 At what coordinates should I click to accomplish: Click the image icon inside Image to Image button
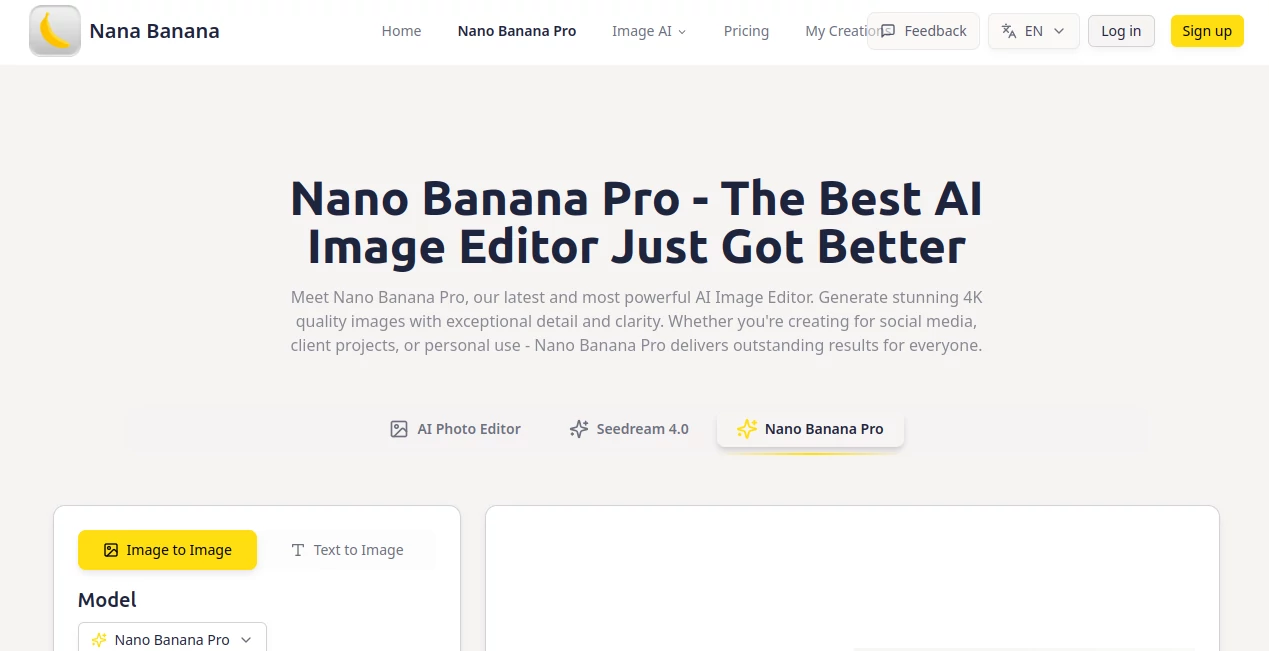click(110, 550)
